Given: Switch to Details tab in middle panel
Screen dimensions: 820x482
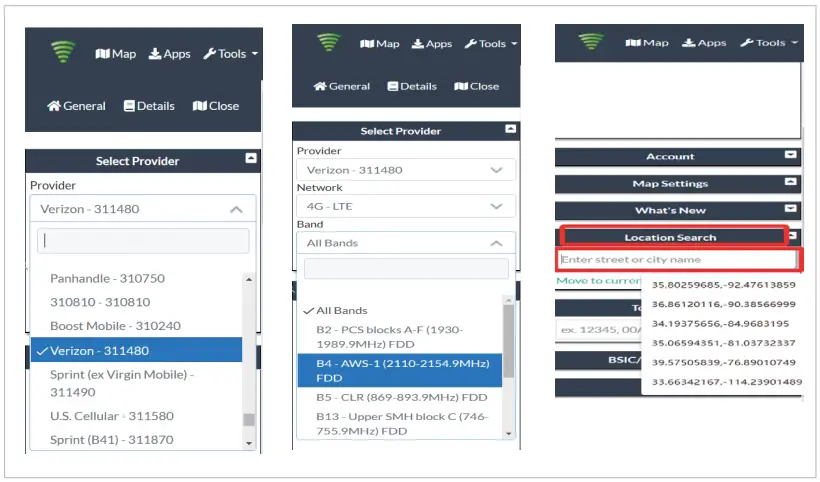Looking at the screenshot, I should point(412,86).
